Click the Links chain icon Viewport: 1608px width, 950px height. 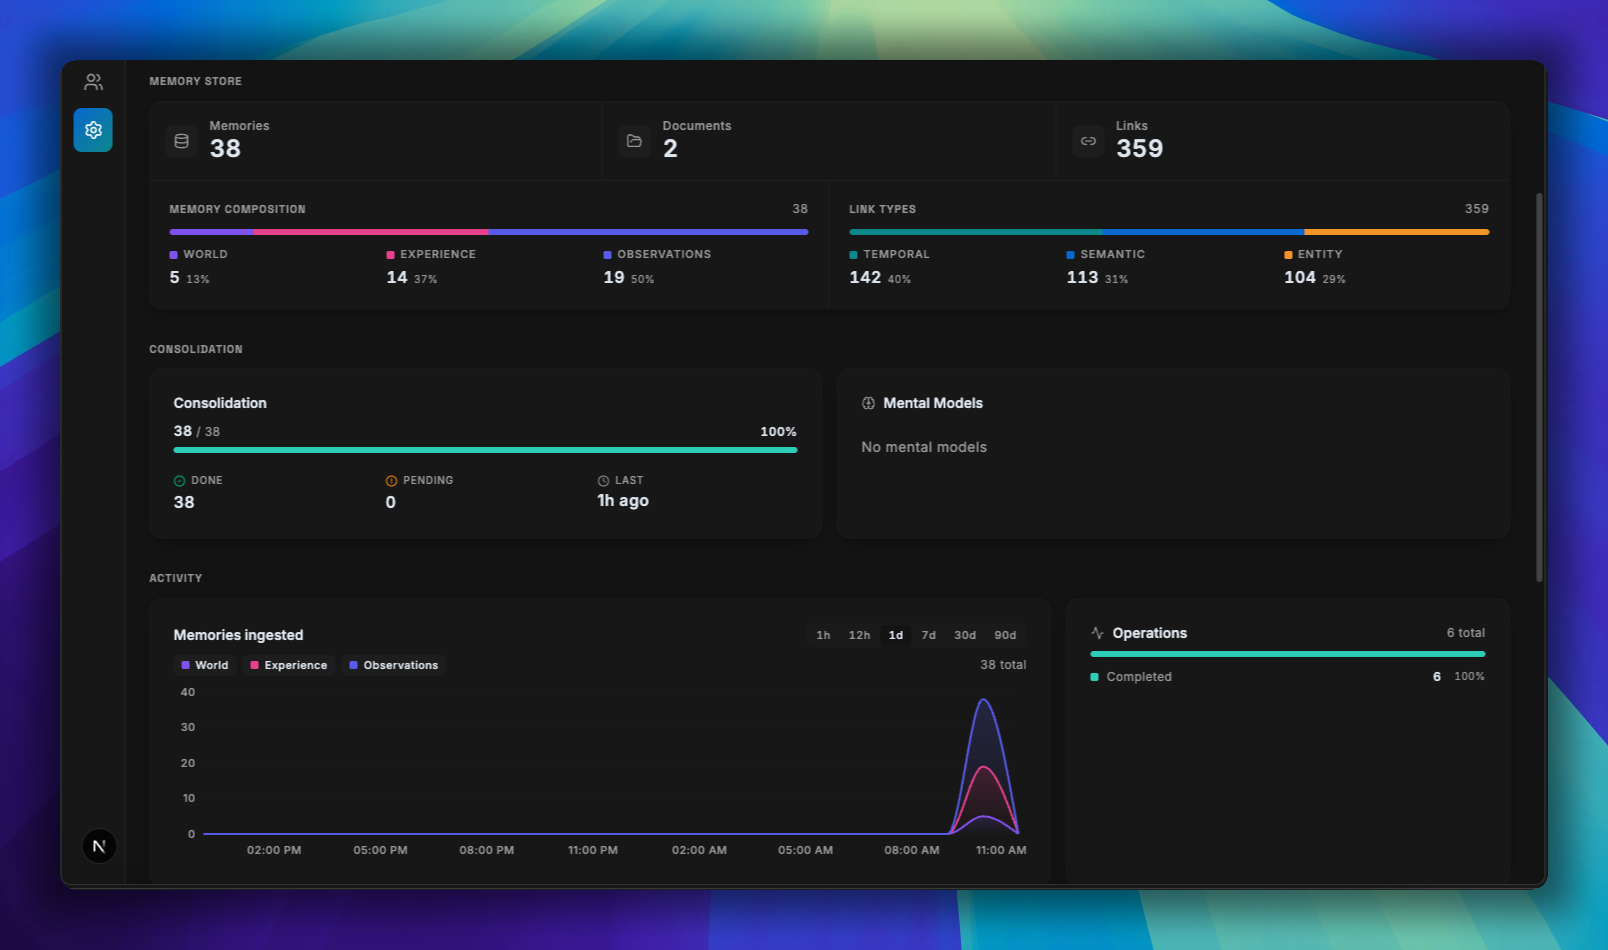coord(1088,141)
